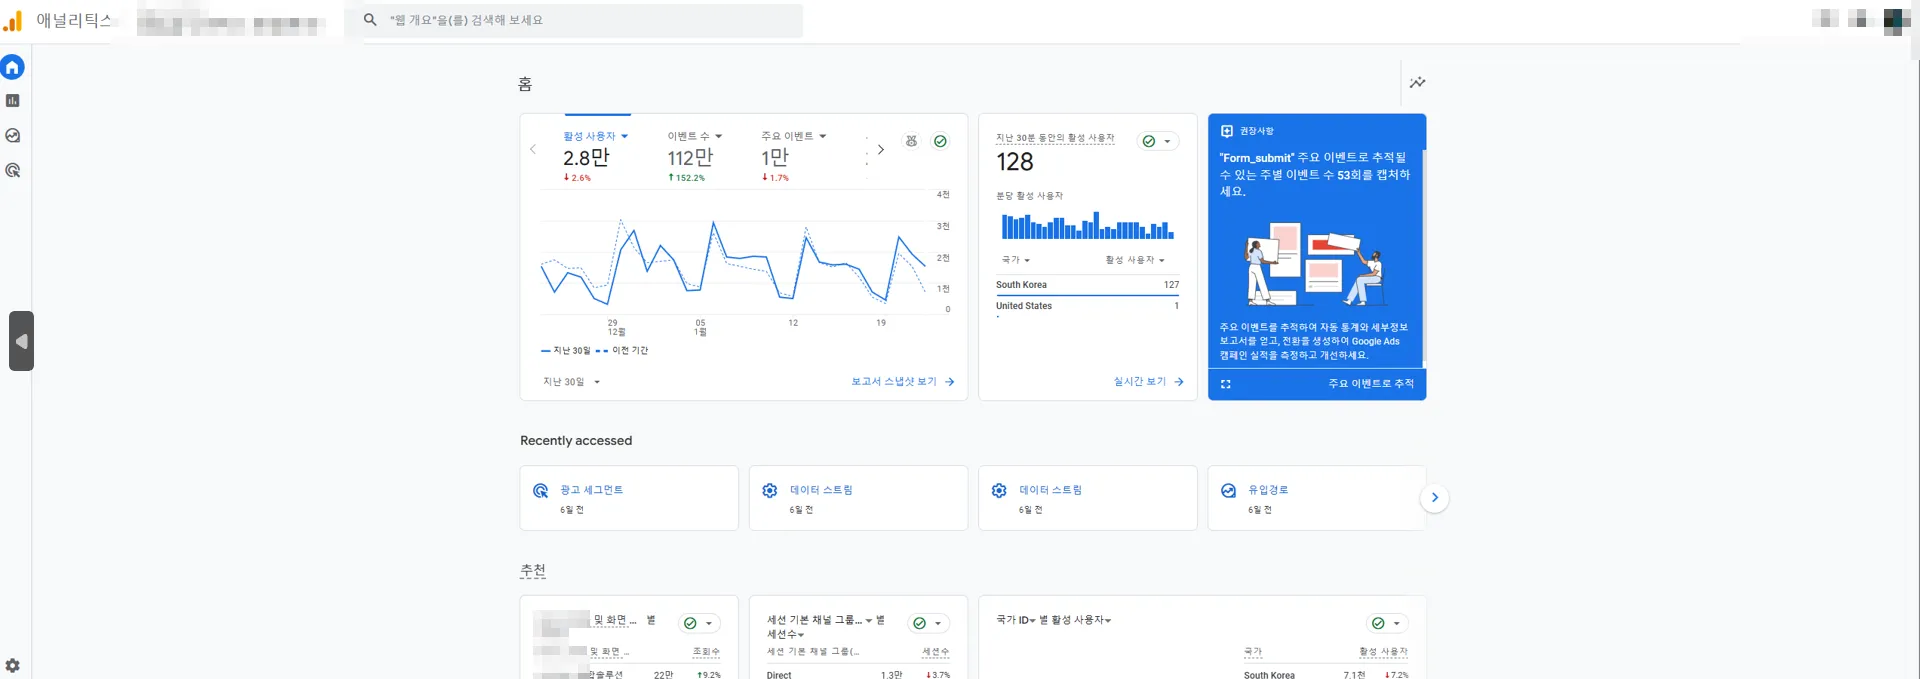This screenshot has height=679, width=1920.
Task: Click the data quality check icon in overview card
Action: point(940,141)
